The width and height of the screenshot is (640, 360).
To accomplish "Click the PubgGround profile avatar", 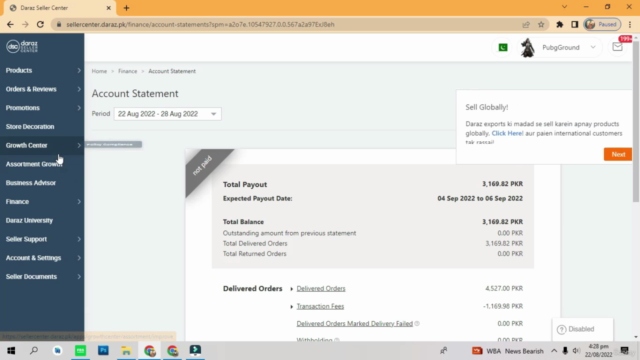I will click(527, 48).
